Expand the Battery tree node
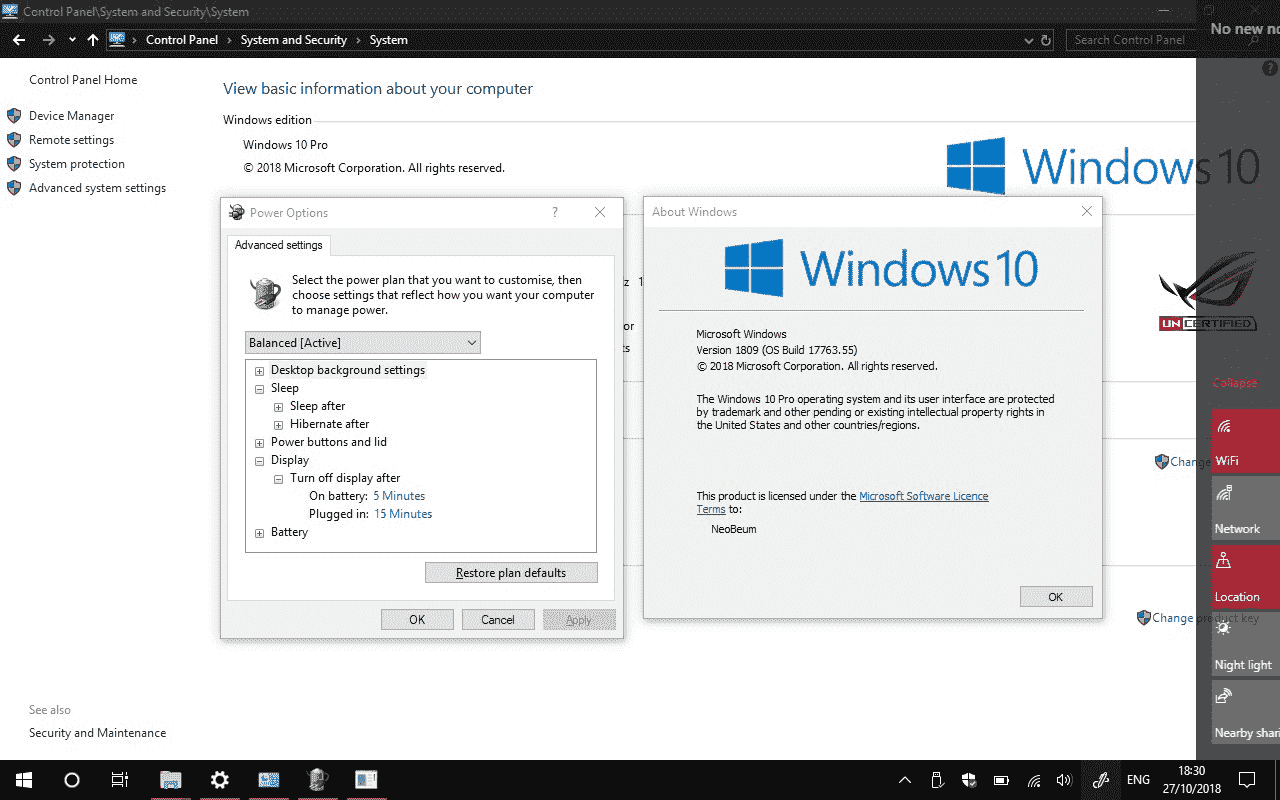1280x800 pixels. (260, 533)
